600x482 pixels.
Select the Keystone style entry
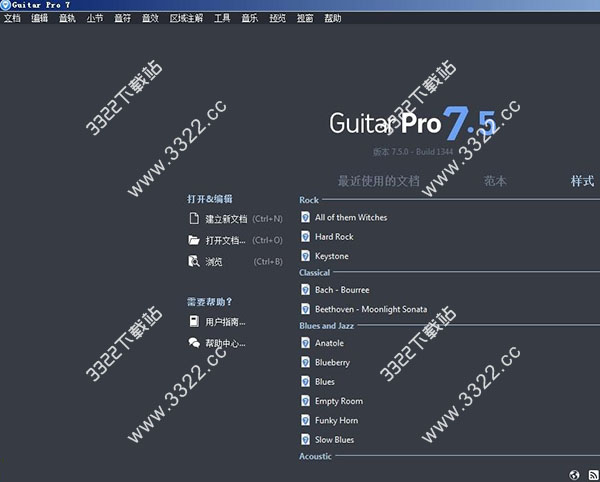[332, 256]
